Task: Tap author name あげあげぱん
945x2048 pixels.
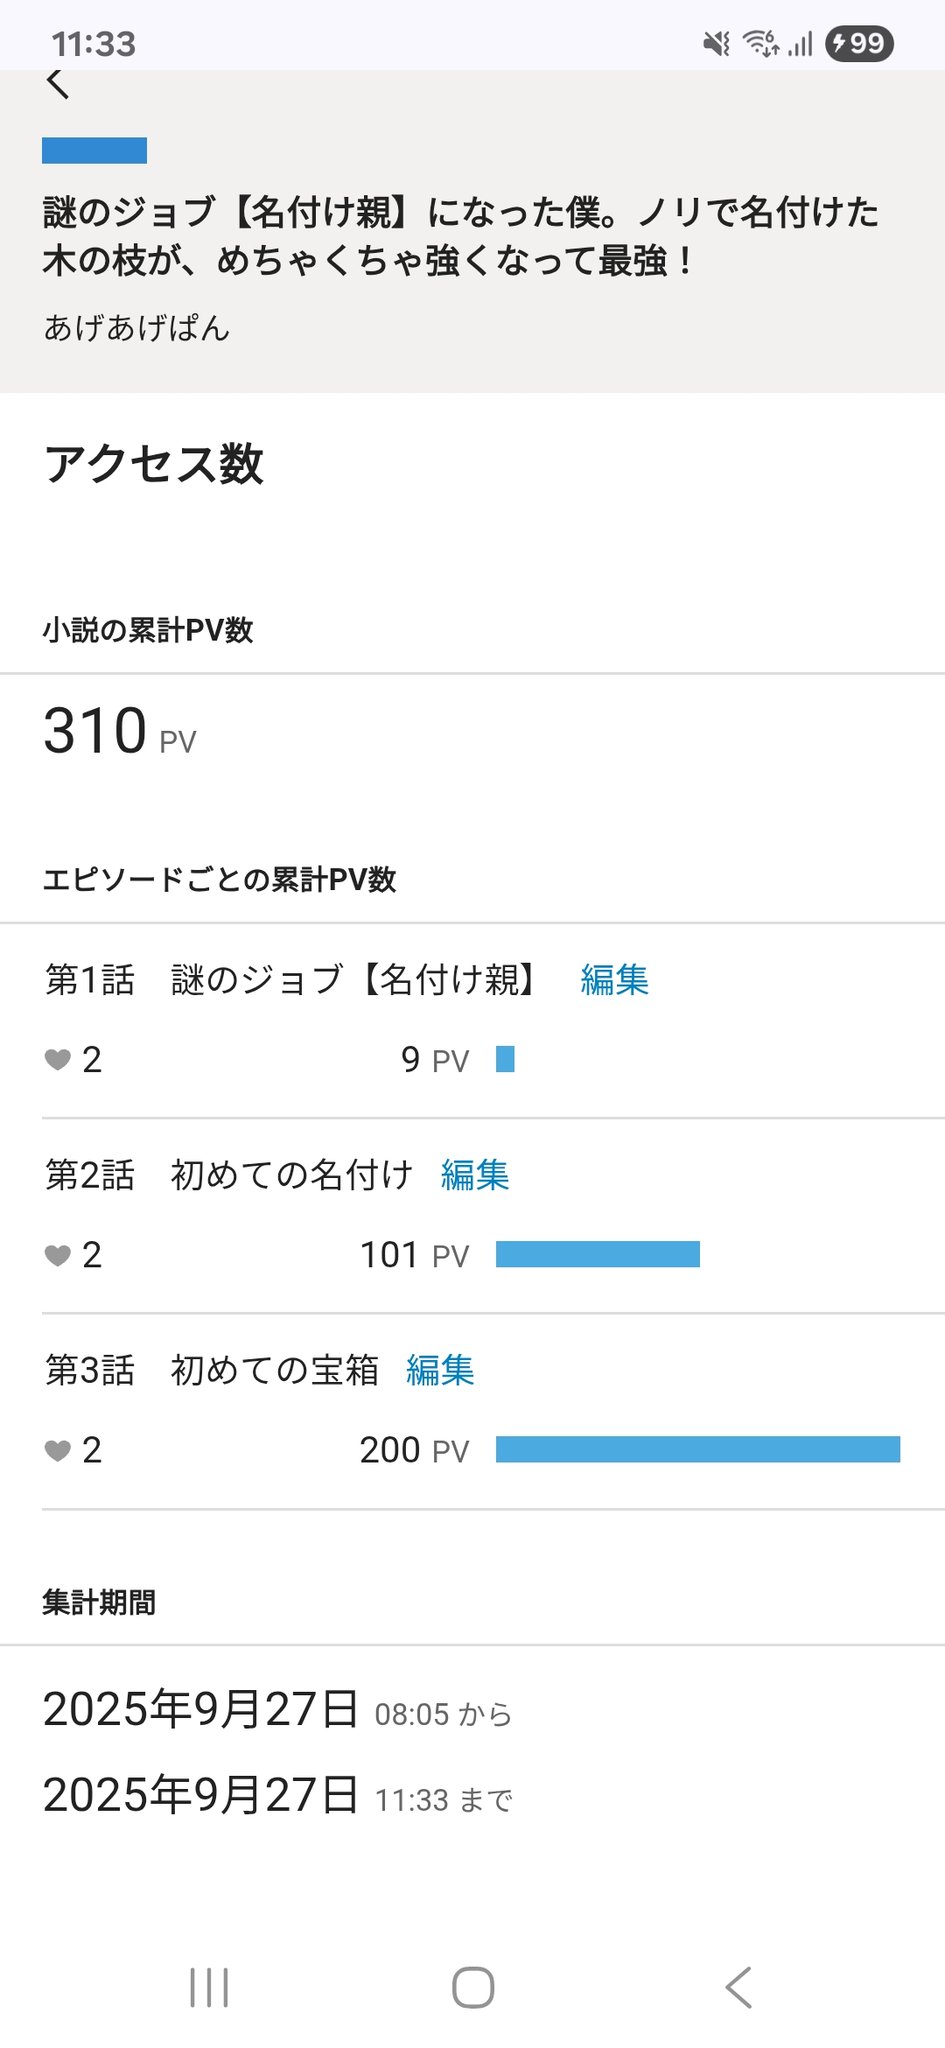Action: tap(137, 327)
